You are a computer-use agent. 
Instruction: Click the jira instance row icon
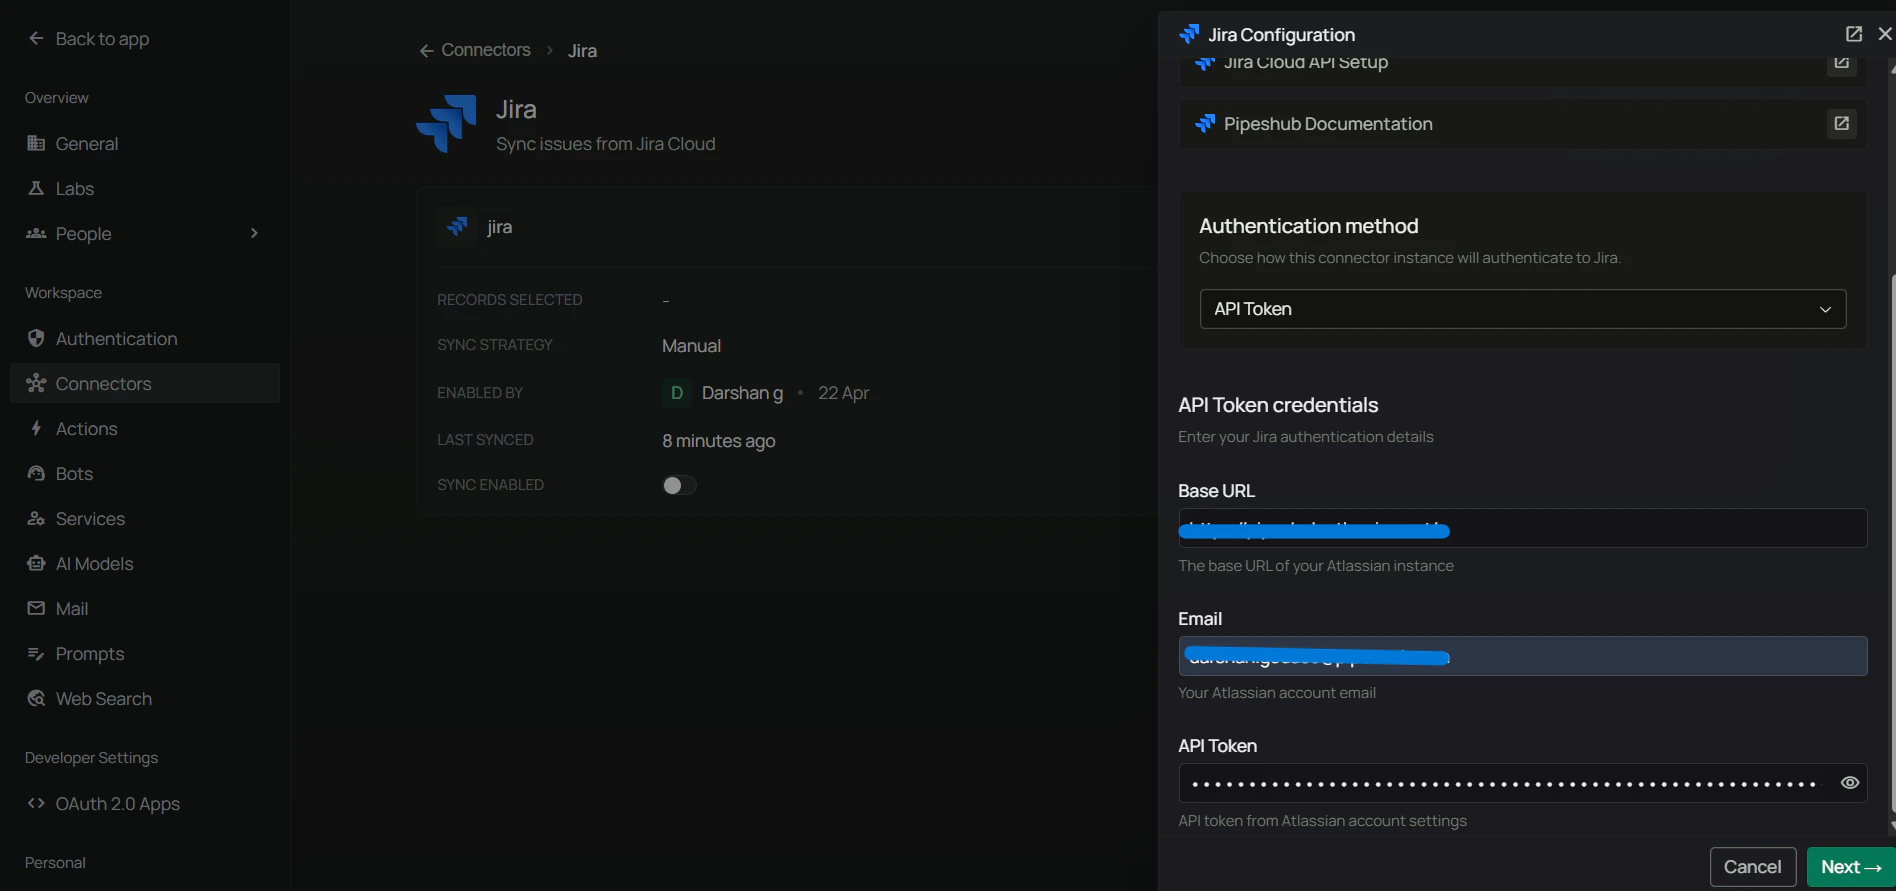click(x=458, y=227)
